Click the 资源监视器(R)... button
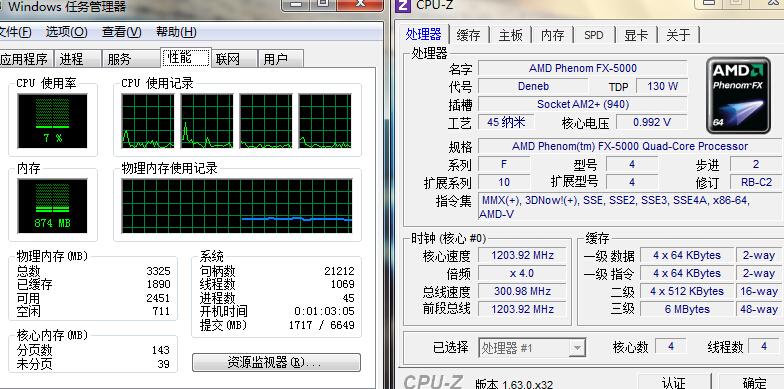This screenshot has width=784, height=389. pos(276,362)
